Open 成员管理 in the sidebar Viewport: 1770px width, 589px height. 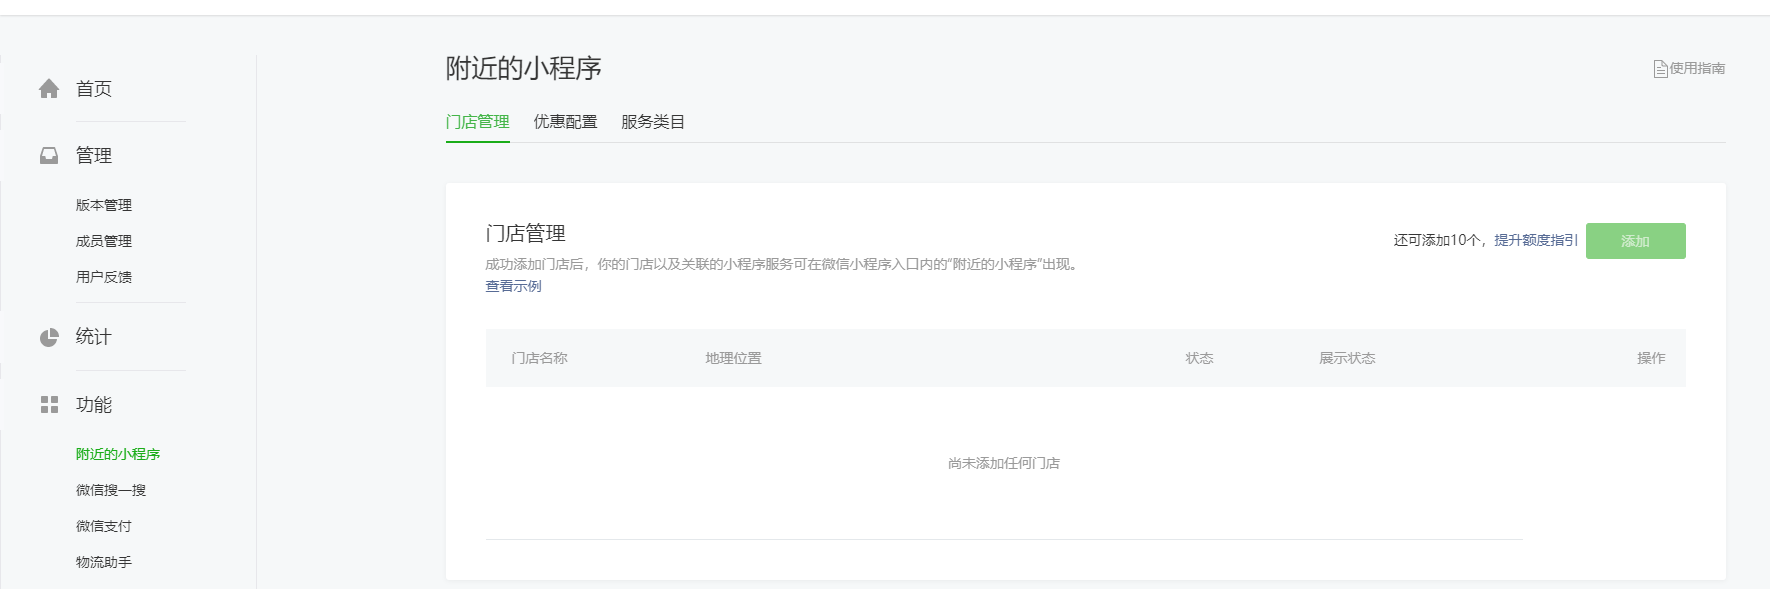(104, 241)
